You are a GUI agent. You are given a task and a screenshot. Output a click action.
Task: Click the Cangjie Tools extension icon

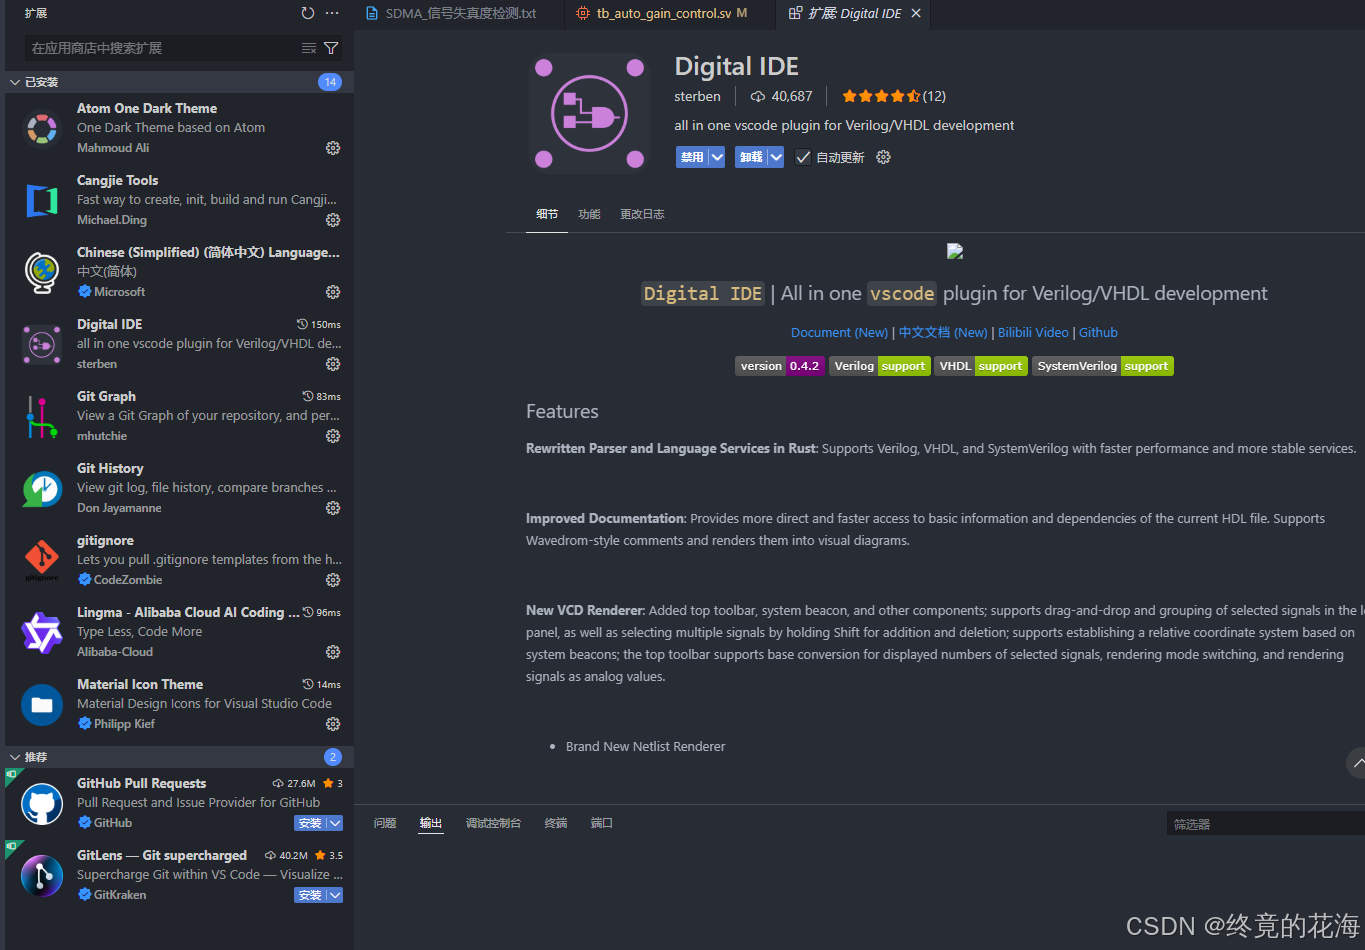(42, 200)
